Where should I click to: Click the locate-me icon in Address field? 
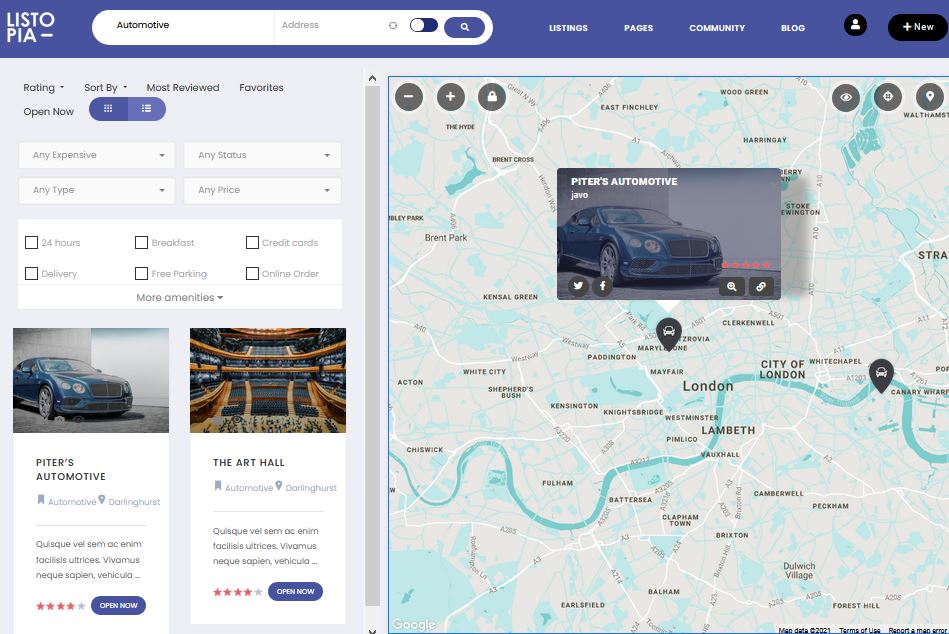point(393,25)
